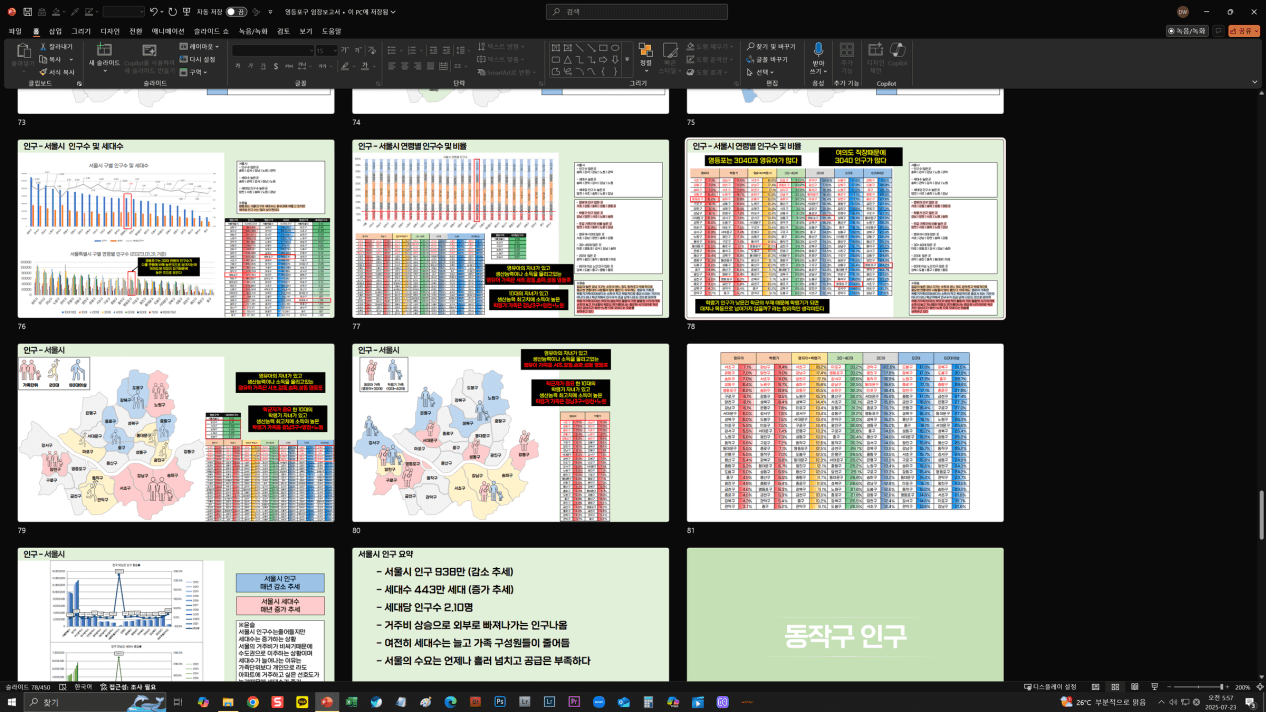The image size is (1266, 712).
Task: Click the 새 슬라이드 button
Action: pos(104,58)
